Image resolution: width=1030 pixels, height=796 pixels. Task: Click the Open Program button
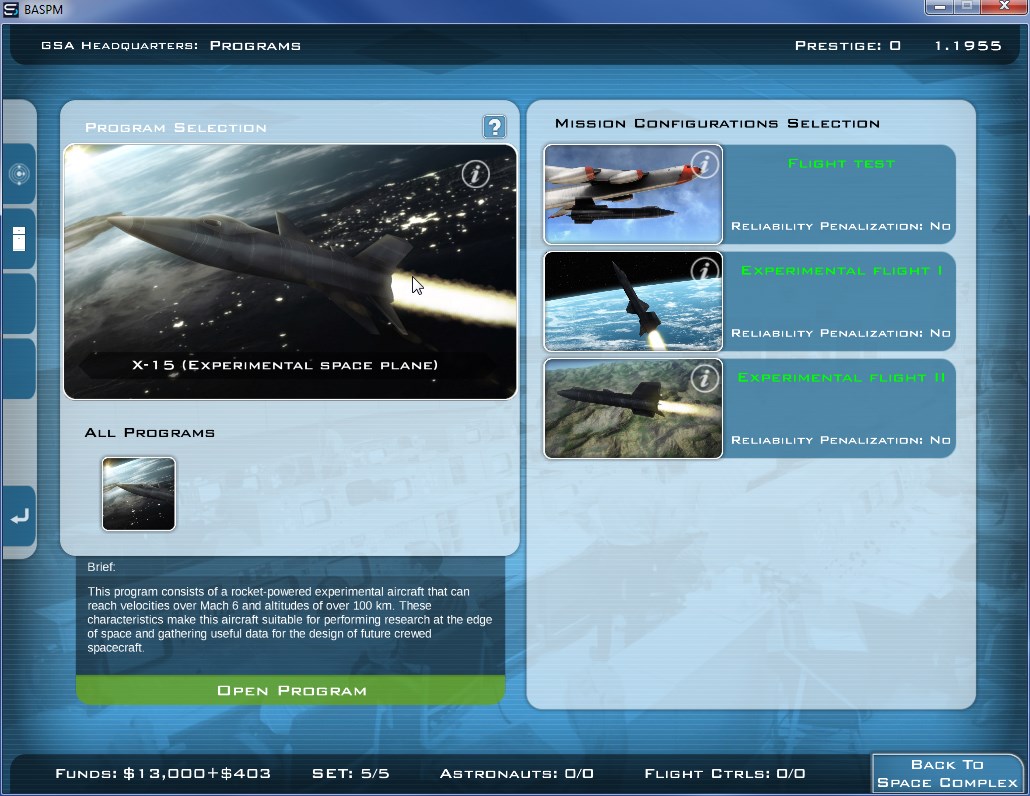(290, 690)
